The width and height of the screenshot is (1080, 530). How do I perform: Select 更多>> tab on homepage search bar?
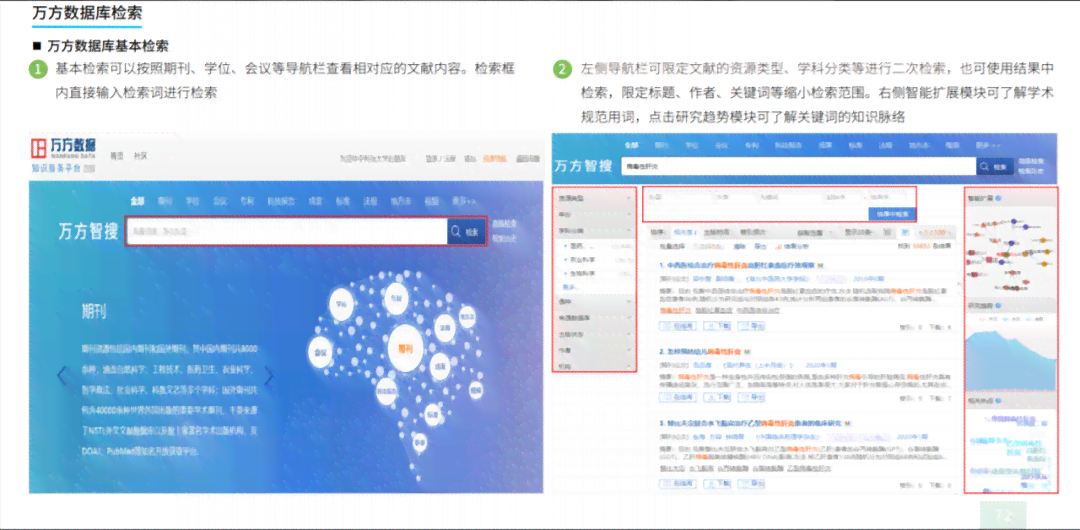(x=464, y=201)
